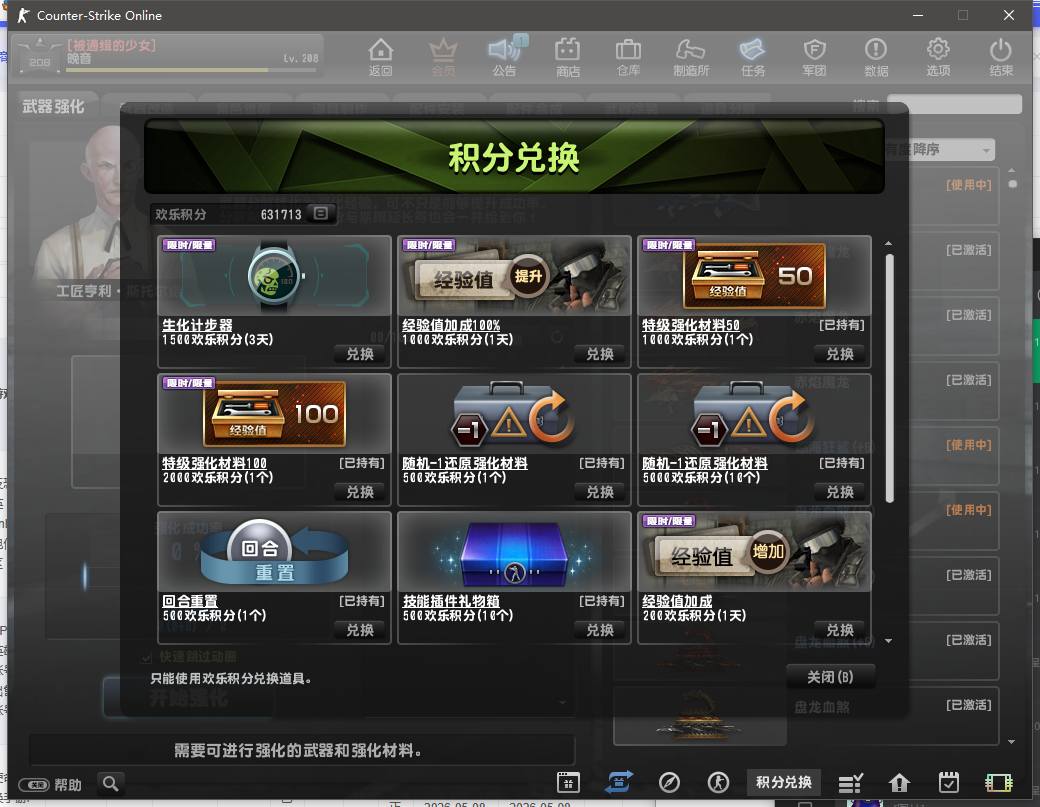
Task: Click the checklist icon in bottom toolbar
Action: (x=850, y=783)
